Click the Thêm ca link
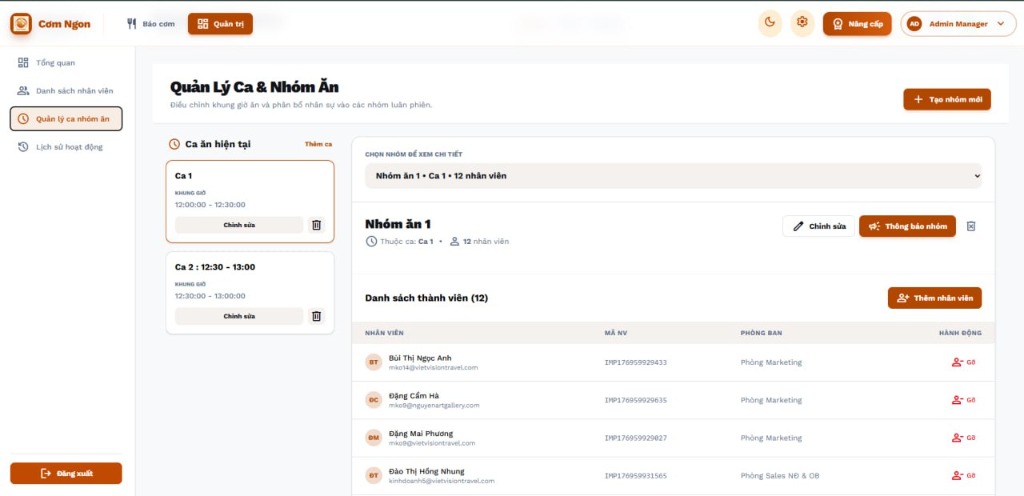The width and height of the screenshot is (1024, 496). pyautogui.click(x=318, y=144)
